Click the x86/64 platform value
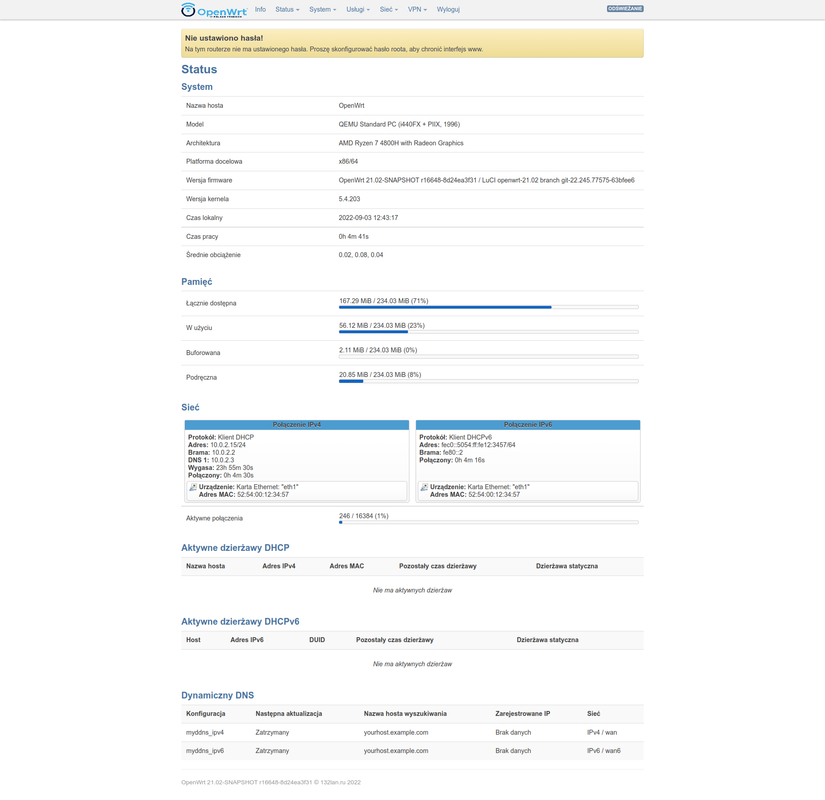This screenshot has height=800, width=825. coord(348,162)
